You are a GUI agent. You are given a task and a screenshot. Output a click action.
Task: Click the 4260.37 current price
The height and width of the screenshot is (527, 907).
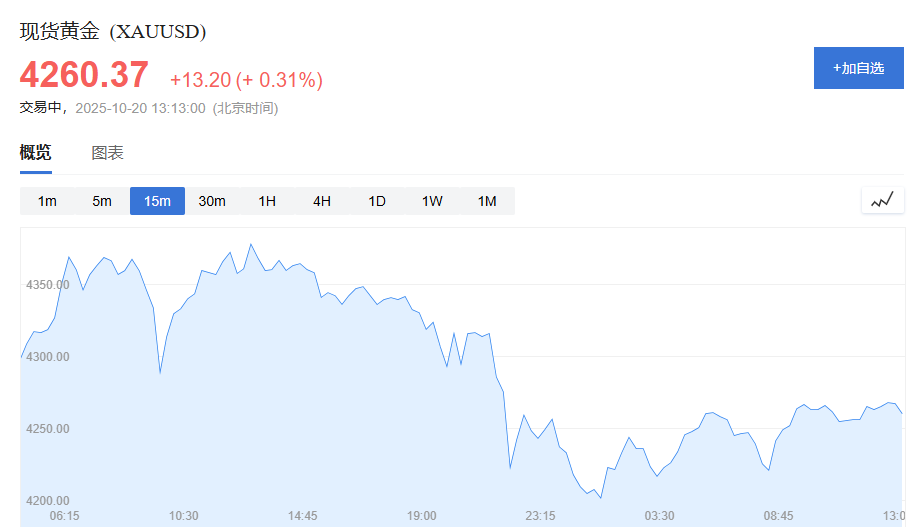click(84, 75)
